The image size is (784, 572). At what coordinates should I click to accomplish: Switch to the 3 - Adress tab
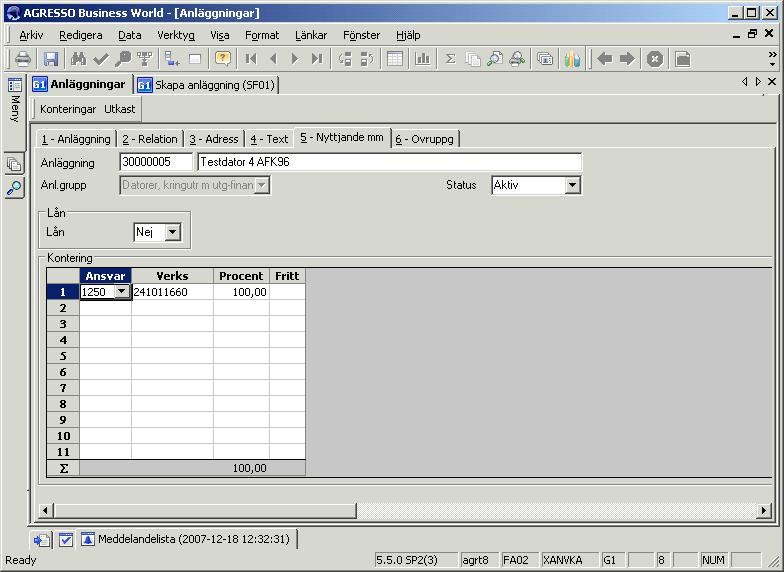click(214, 139)
